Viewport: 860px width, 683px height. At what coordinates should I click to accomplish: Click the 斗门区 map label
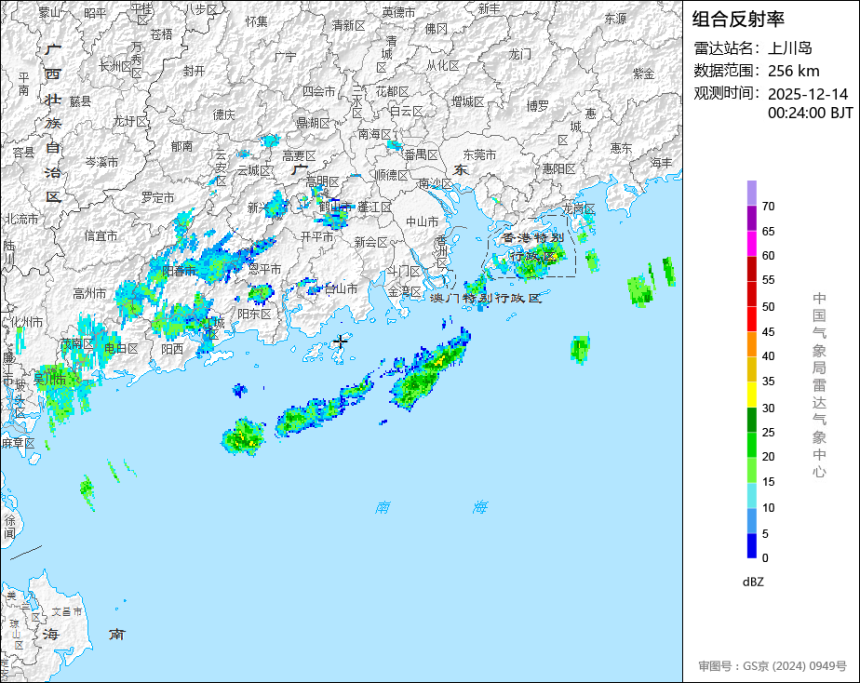(404, 271)
